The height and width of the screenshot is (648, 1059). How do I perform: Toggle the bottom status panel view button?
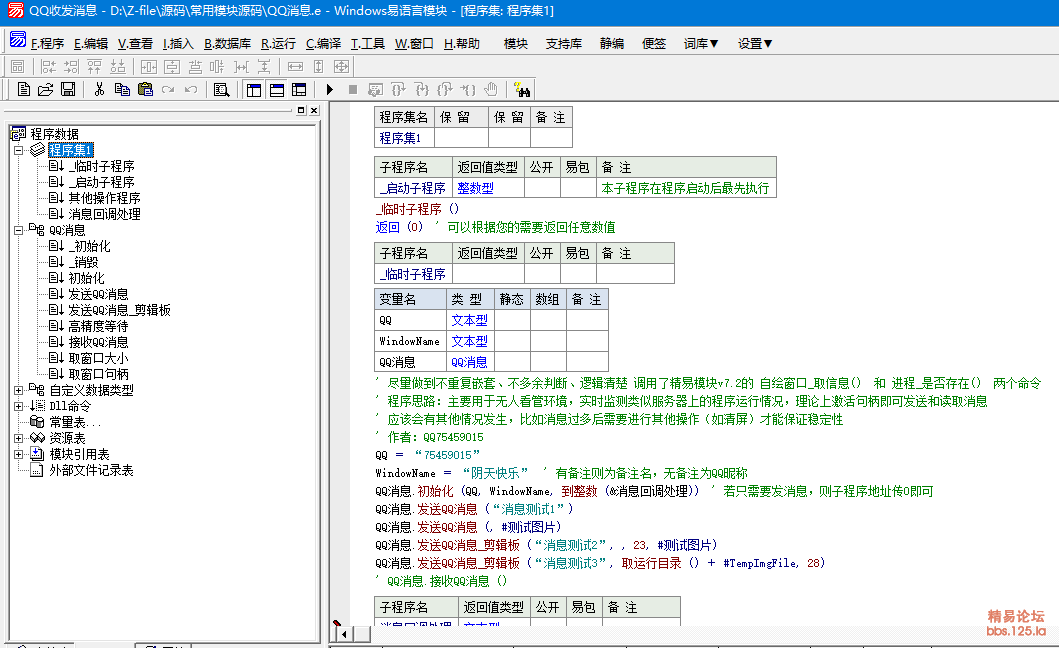[277, 89]
